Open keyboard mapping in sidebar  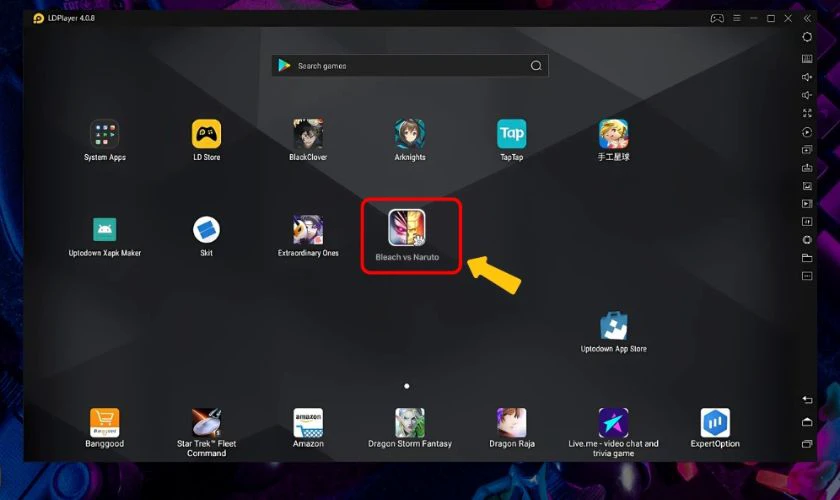(807, 58)
